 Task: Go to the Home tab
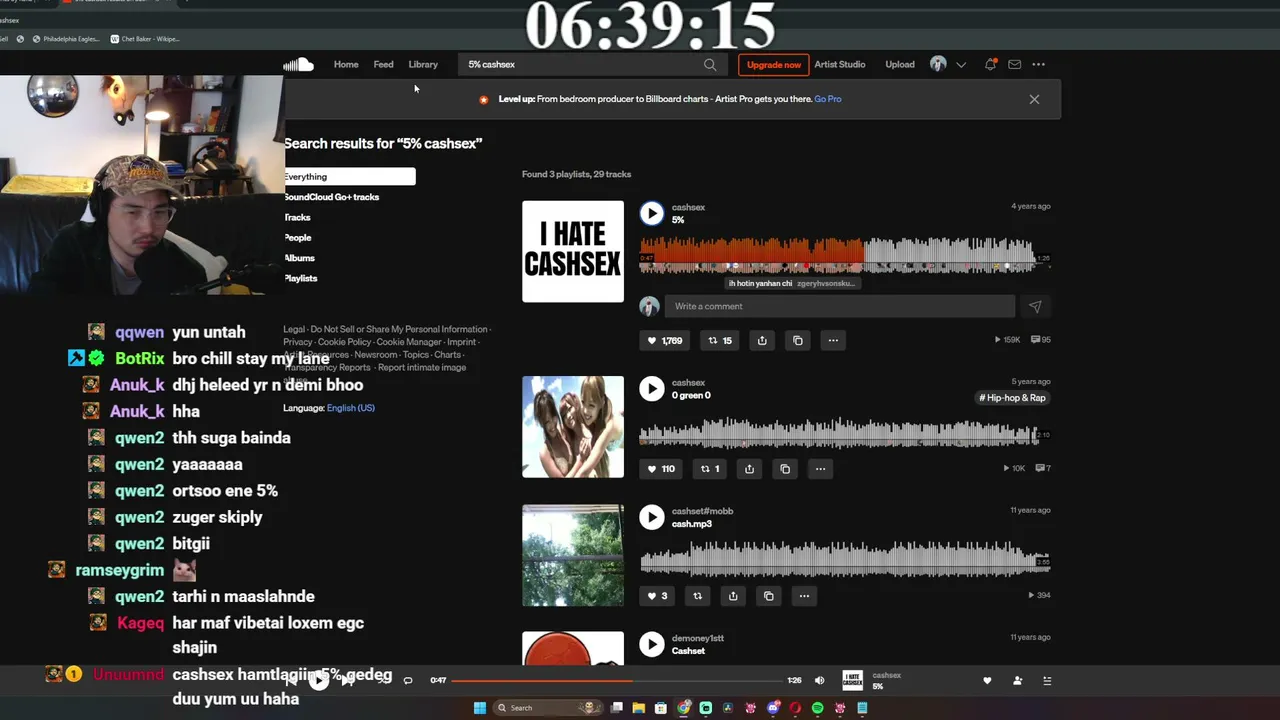[x=346, y=64]
